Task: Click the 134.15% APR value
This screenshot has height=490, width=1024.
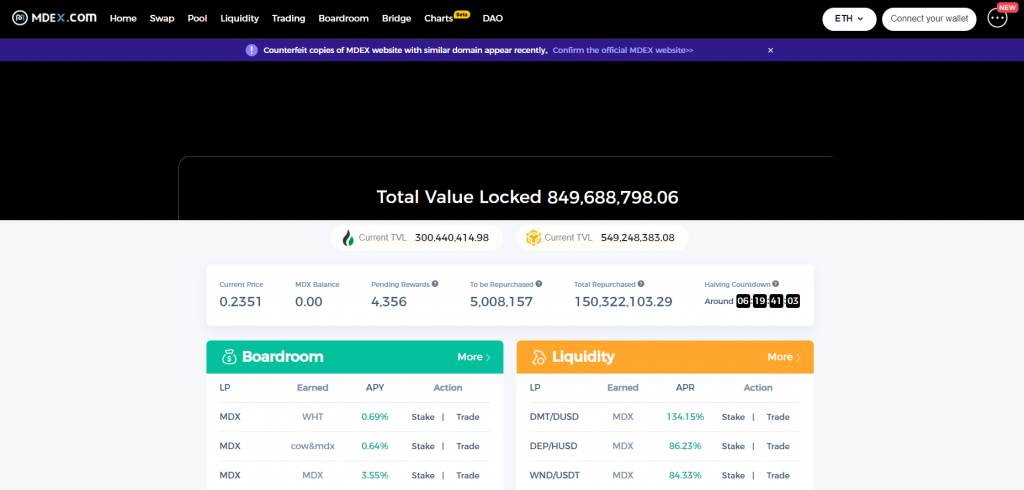Action: pos(685,417)
